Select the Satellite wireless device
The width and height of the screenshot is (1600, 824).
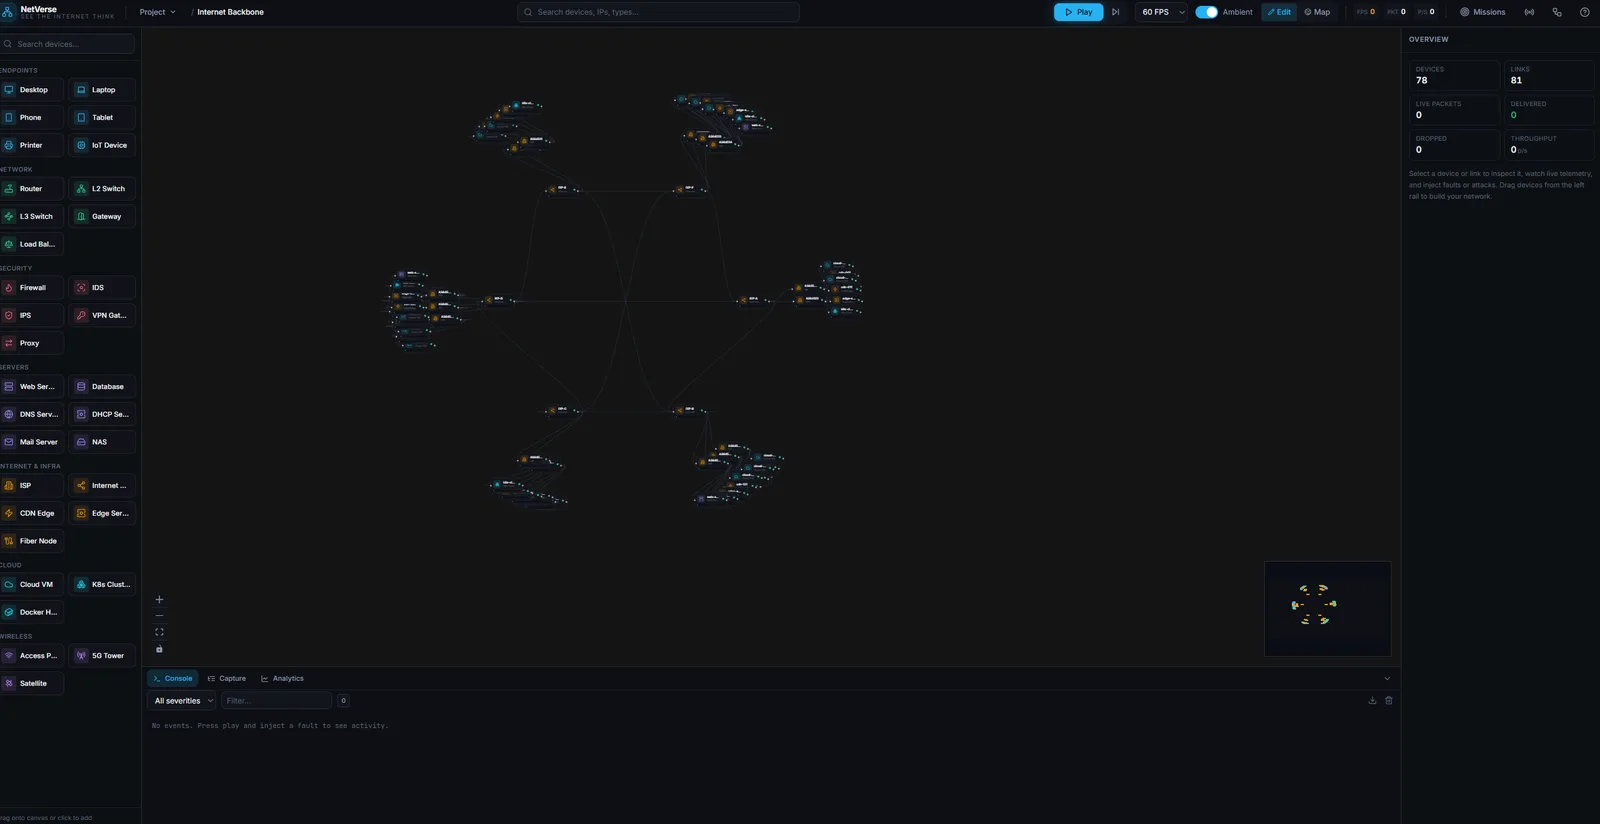31,684
